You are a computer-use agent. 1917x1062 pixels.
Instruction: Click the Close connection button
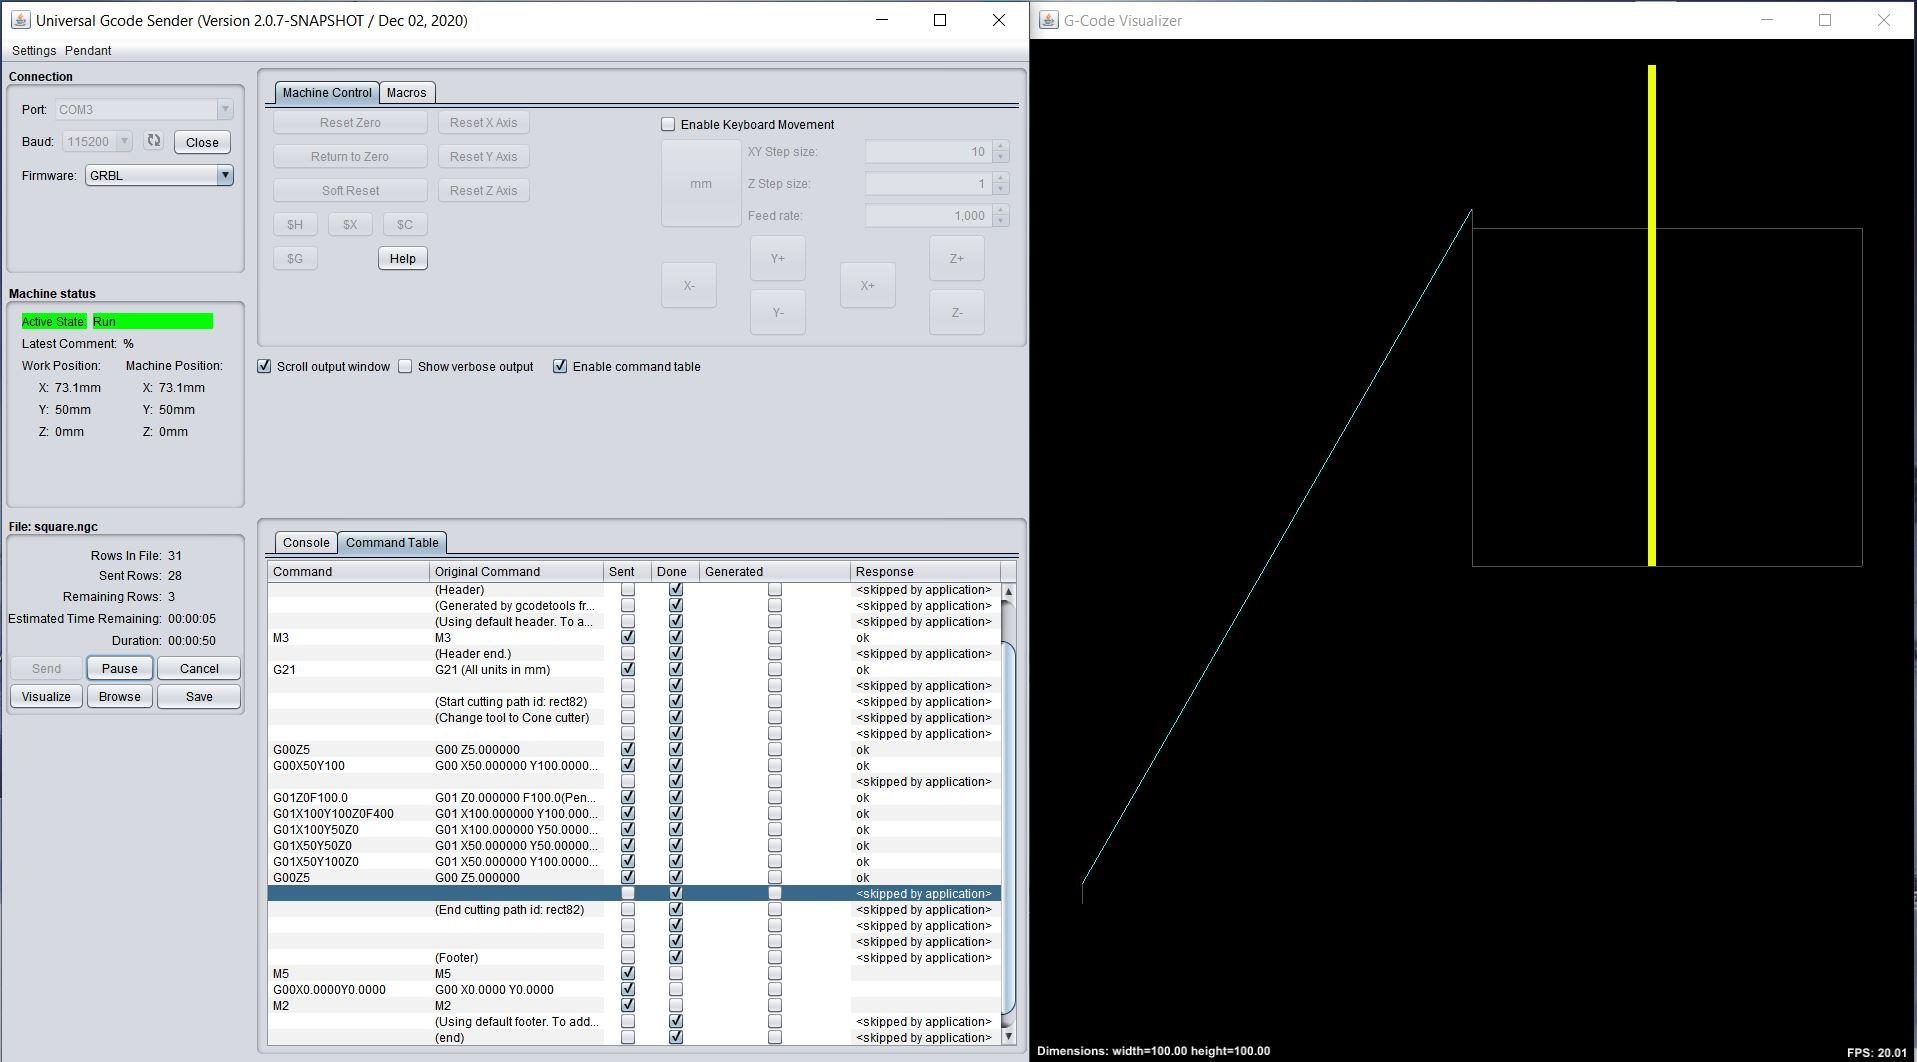202,142
